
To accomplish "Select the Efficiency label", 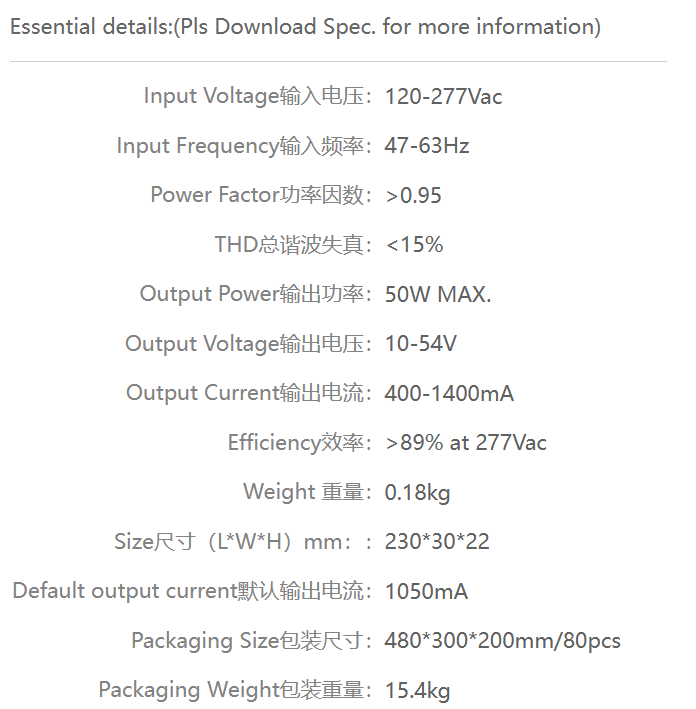I will point(300,443).
